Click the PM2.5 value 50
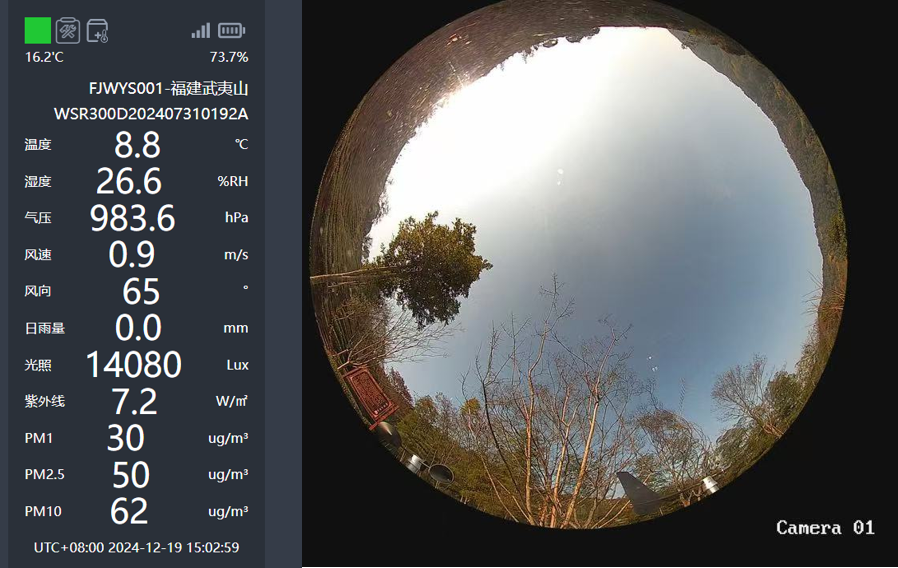 [x=131, y=475]
